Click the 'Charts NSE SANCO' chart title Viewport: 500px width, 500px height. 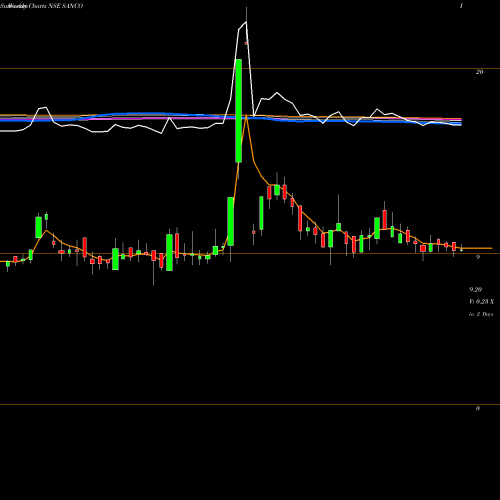56,6
